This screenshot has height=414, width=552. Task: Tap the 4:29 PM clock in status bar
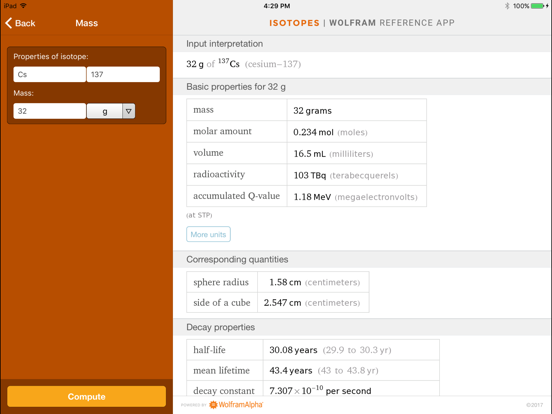coord(277,6)
